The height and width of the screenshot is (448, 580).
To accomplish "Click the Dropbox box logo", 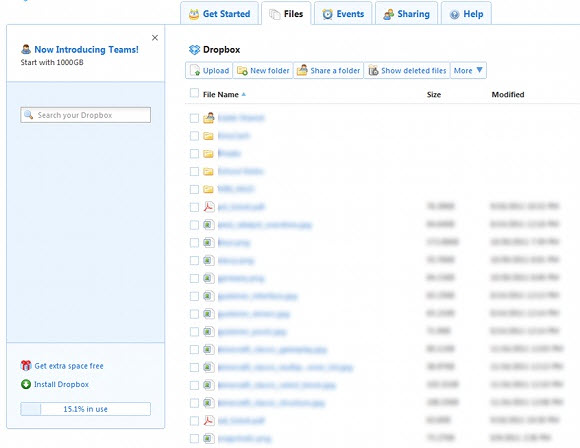I will (x=194, y=50).
